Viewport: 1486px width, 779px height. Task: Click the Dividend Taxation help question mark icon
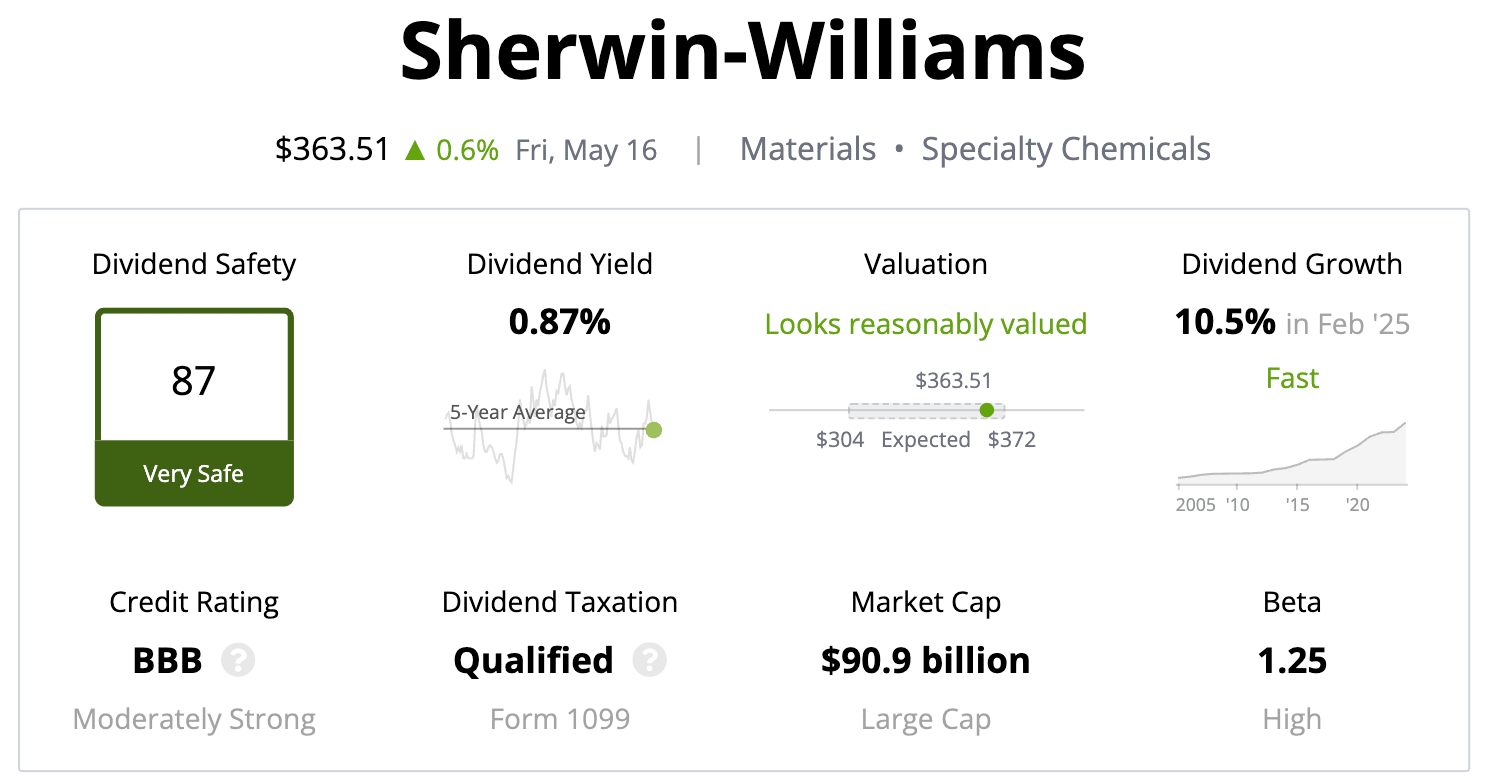pyautogui.click(x=650, y=660)
